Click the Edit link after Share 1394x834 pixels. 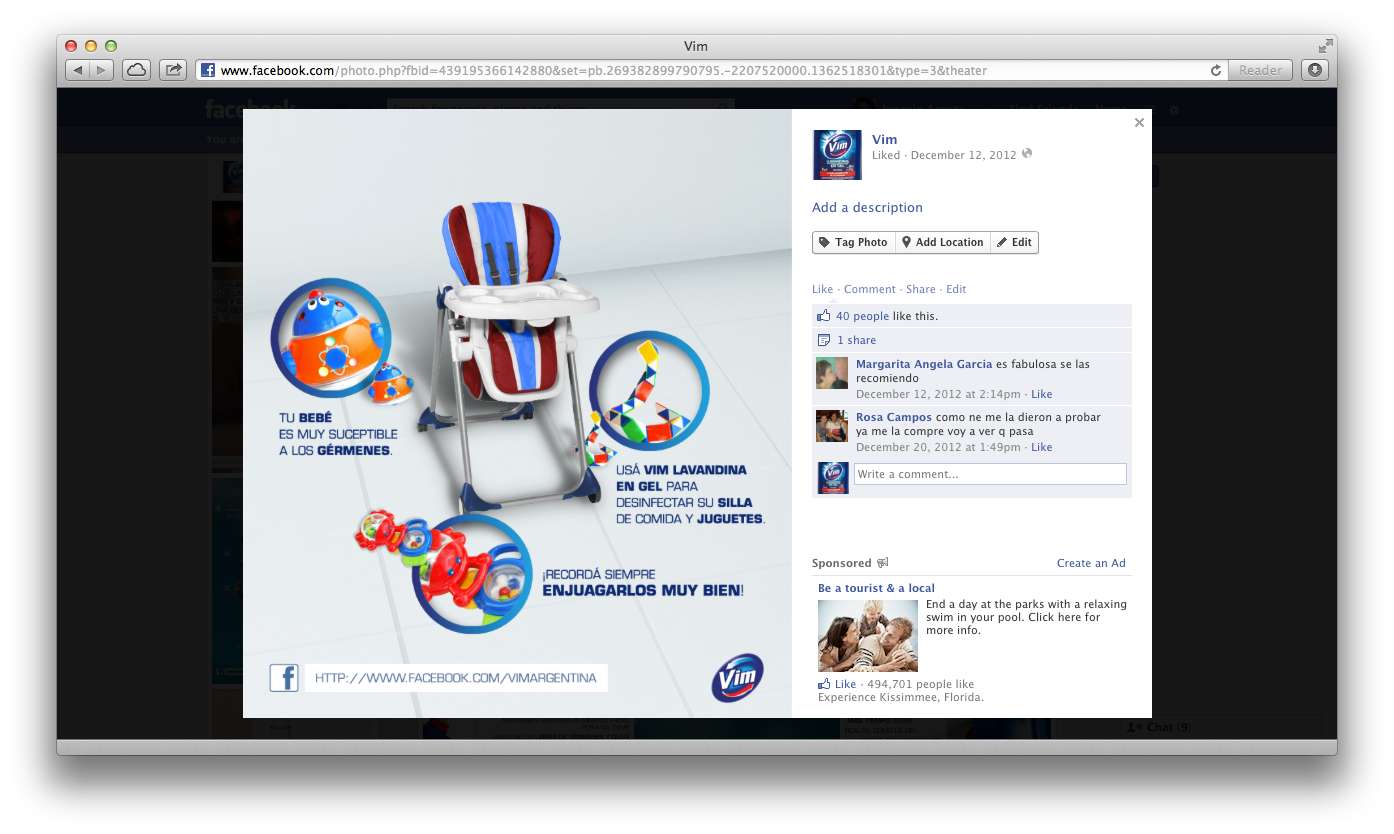956,289
